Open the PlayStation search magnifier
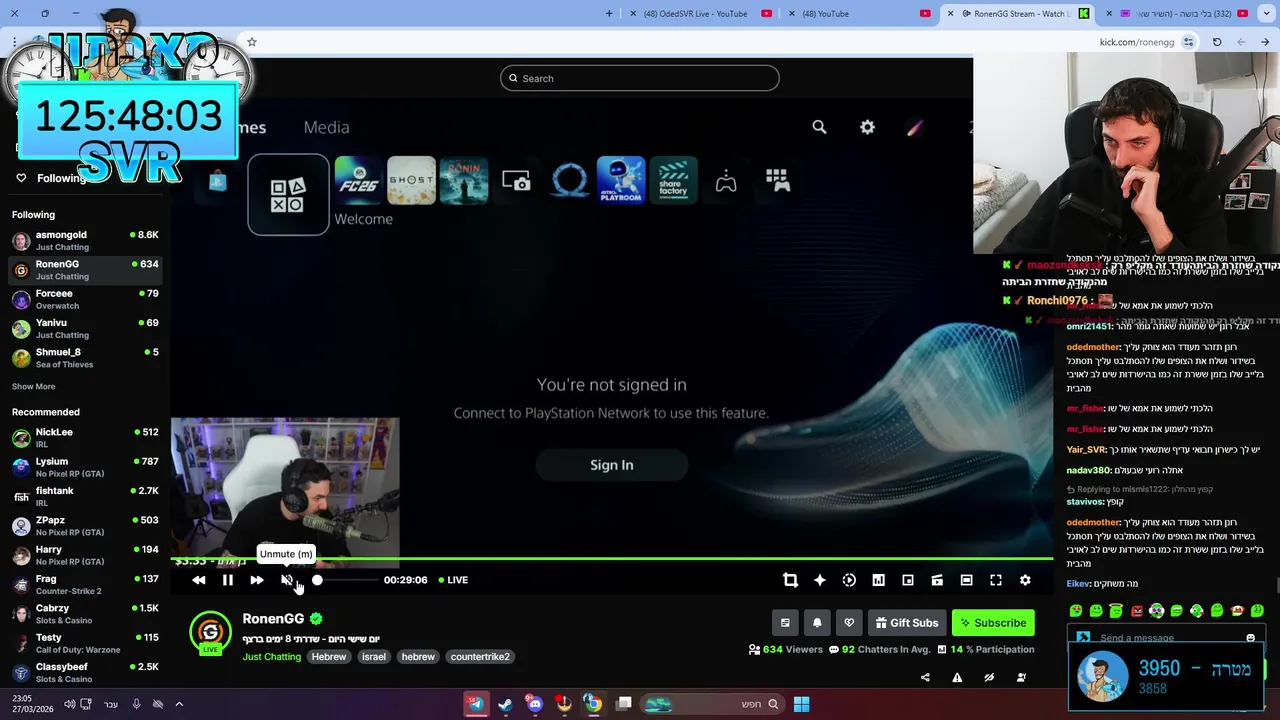Screen dimensions: 1280x720 (x=819, y=127)
